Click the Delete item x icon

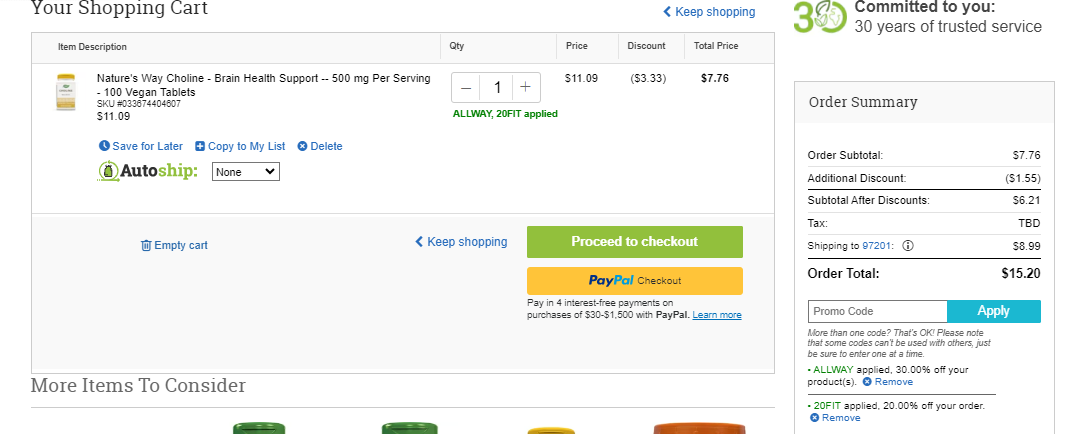click(x=302, y=146)
